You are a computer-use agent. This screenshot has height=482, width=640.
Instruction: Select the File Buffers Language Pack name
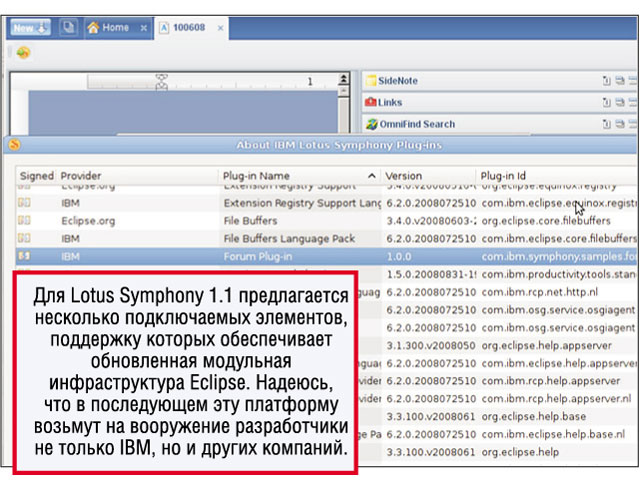coord(289,238)
